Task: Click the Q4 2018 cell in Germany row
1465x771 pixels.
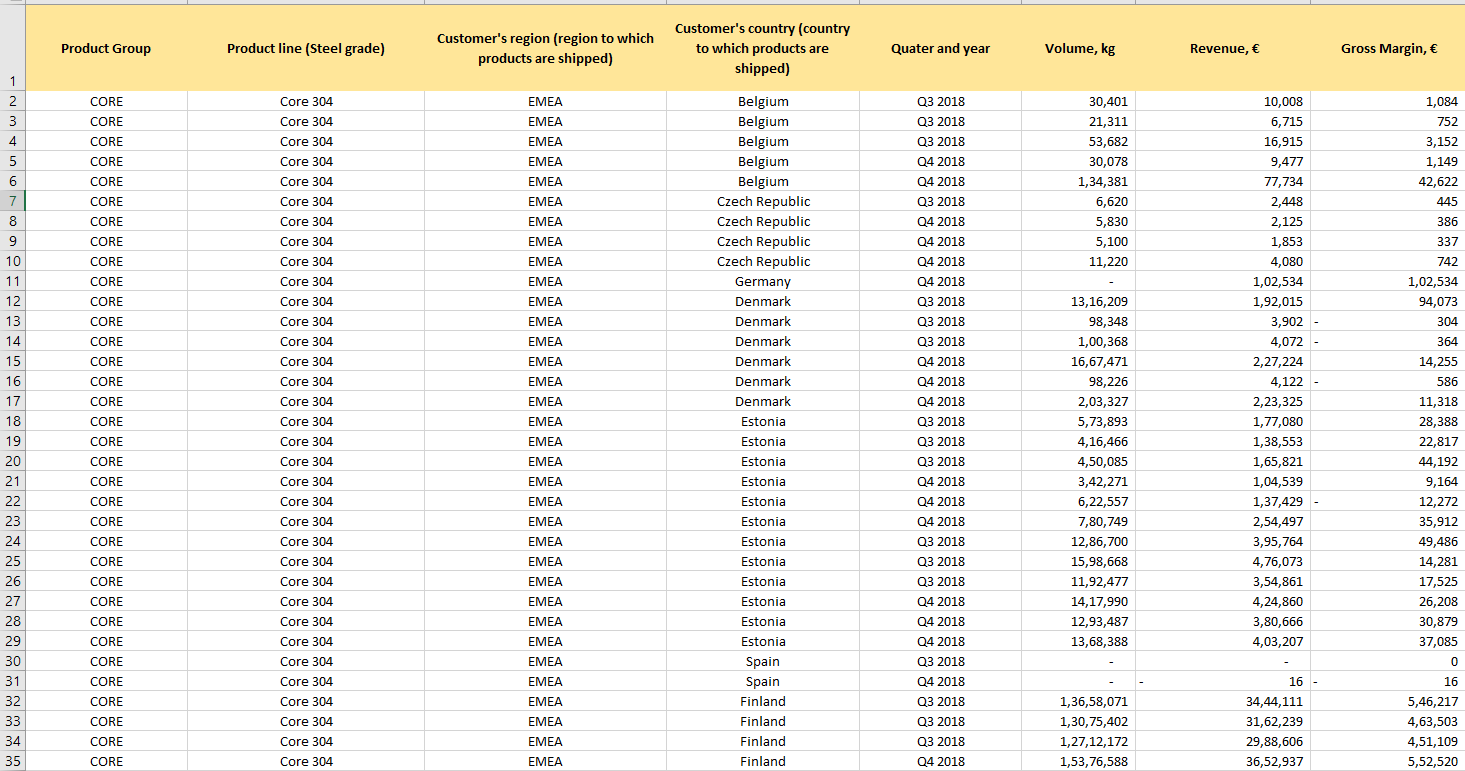Action: [941, 281]
